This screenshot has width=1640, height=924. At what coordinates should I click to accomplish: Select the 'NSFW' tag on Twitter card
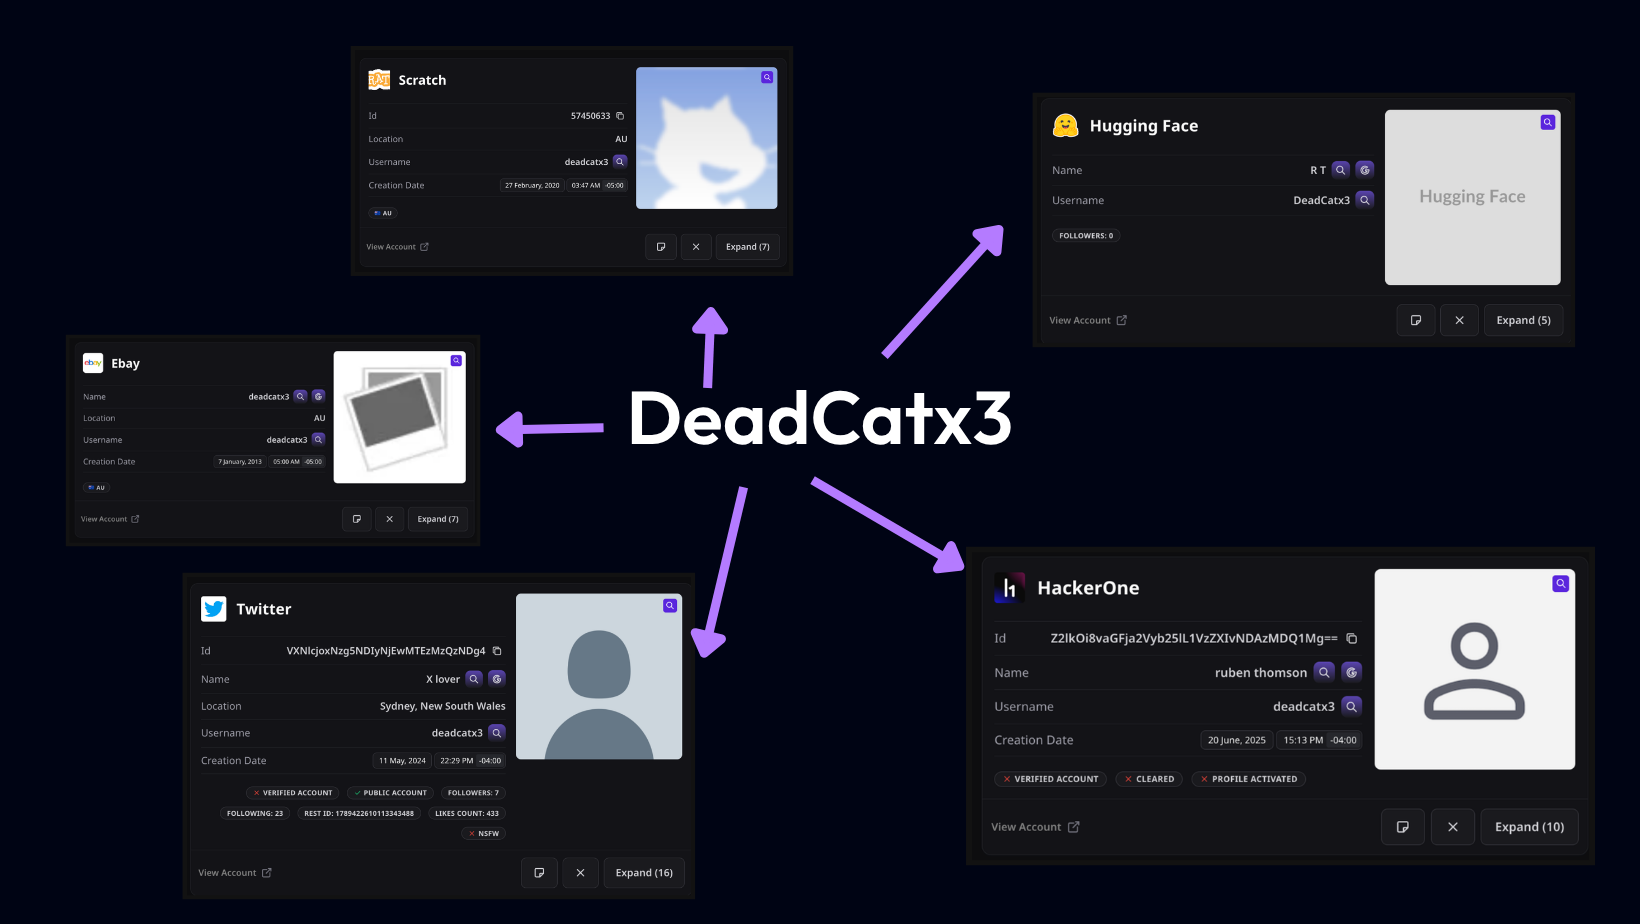484,833
